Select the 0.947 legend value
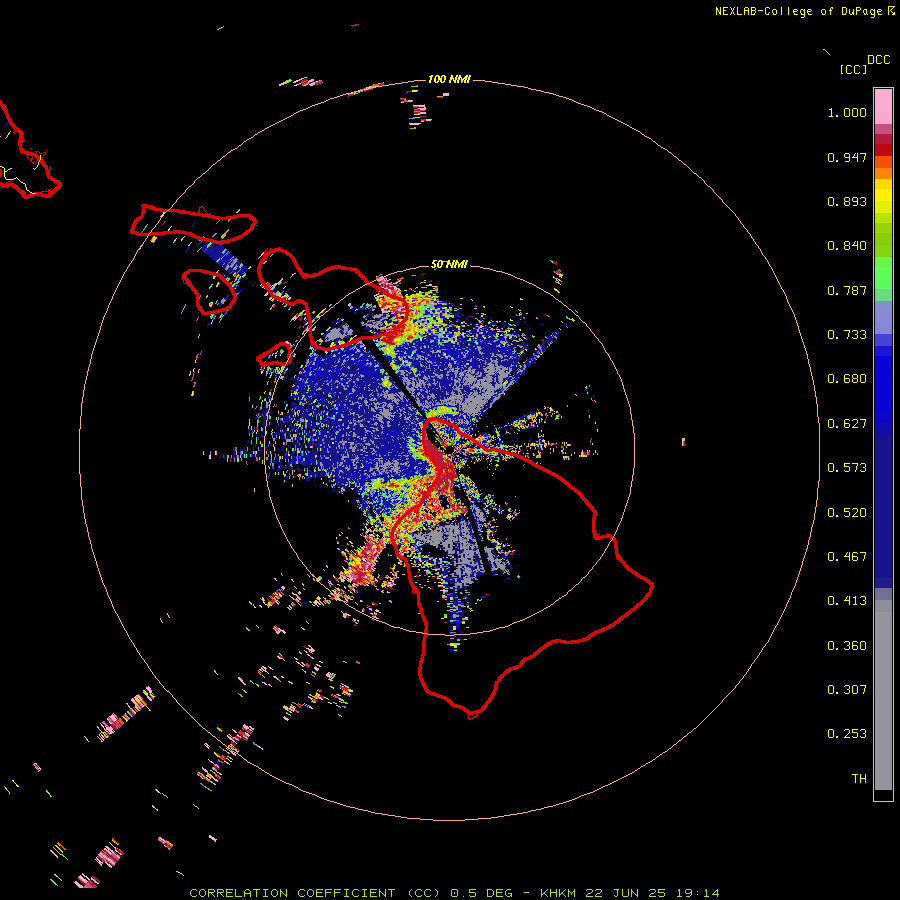The image size is (900, 900). pos(847,157)
